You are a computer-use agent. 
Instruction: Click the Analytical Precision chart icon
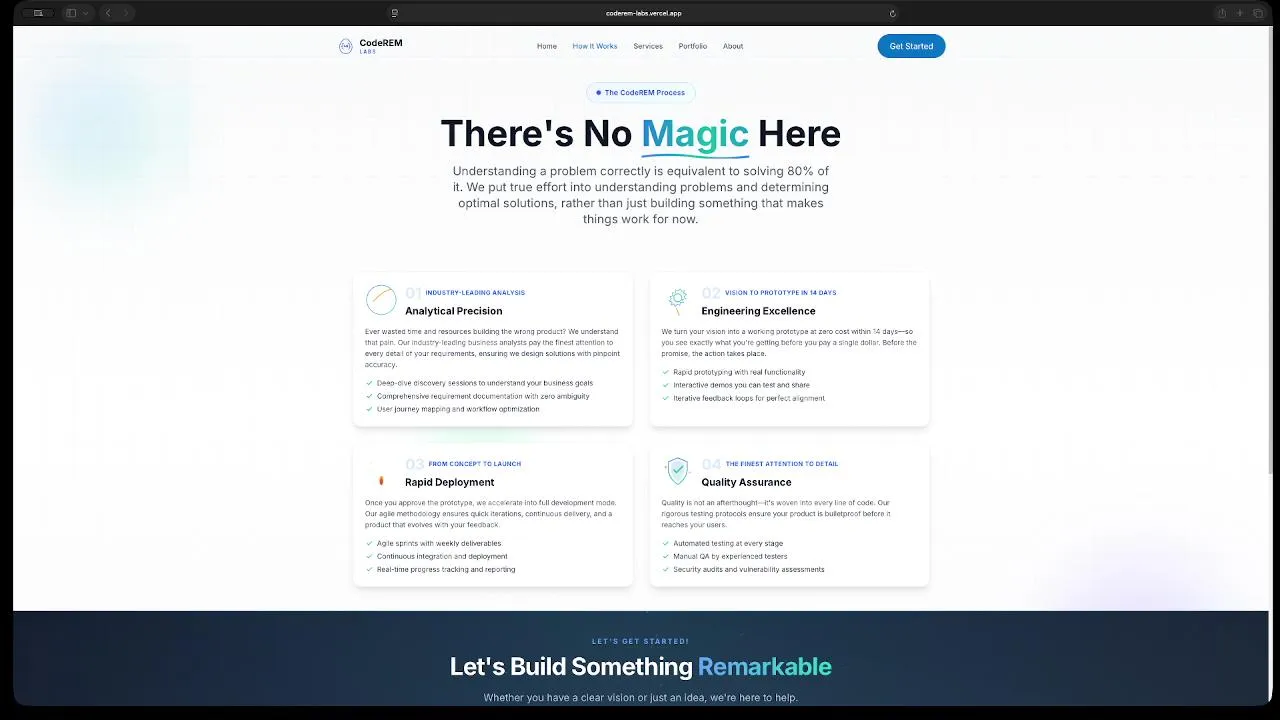pos(381,300)
